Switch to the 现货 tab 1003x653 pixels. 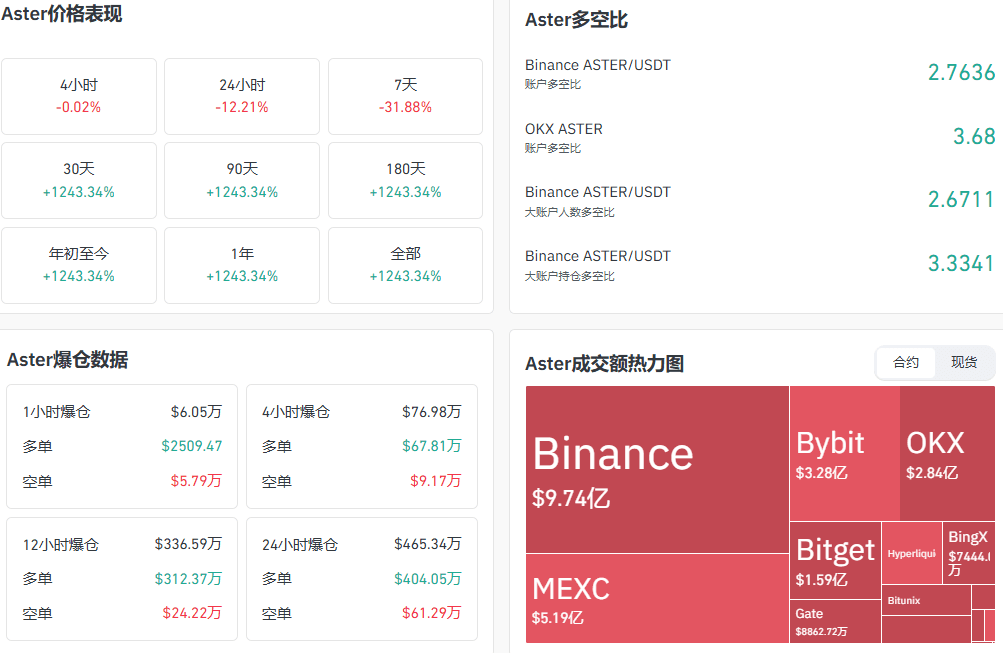964,363
